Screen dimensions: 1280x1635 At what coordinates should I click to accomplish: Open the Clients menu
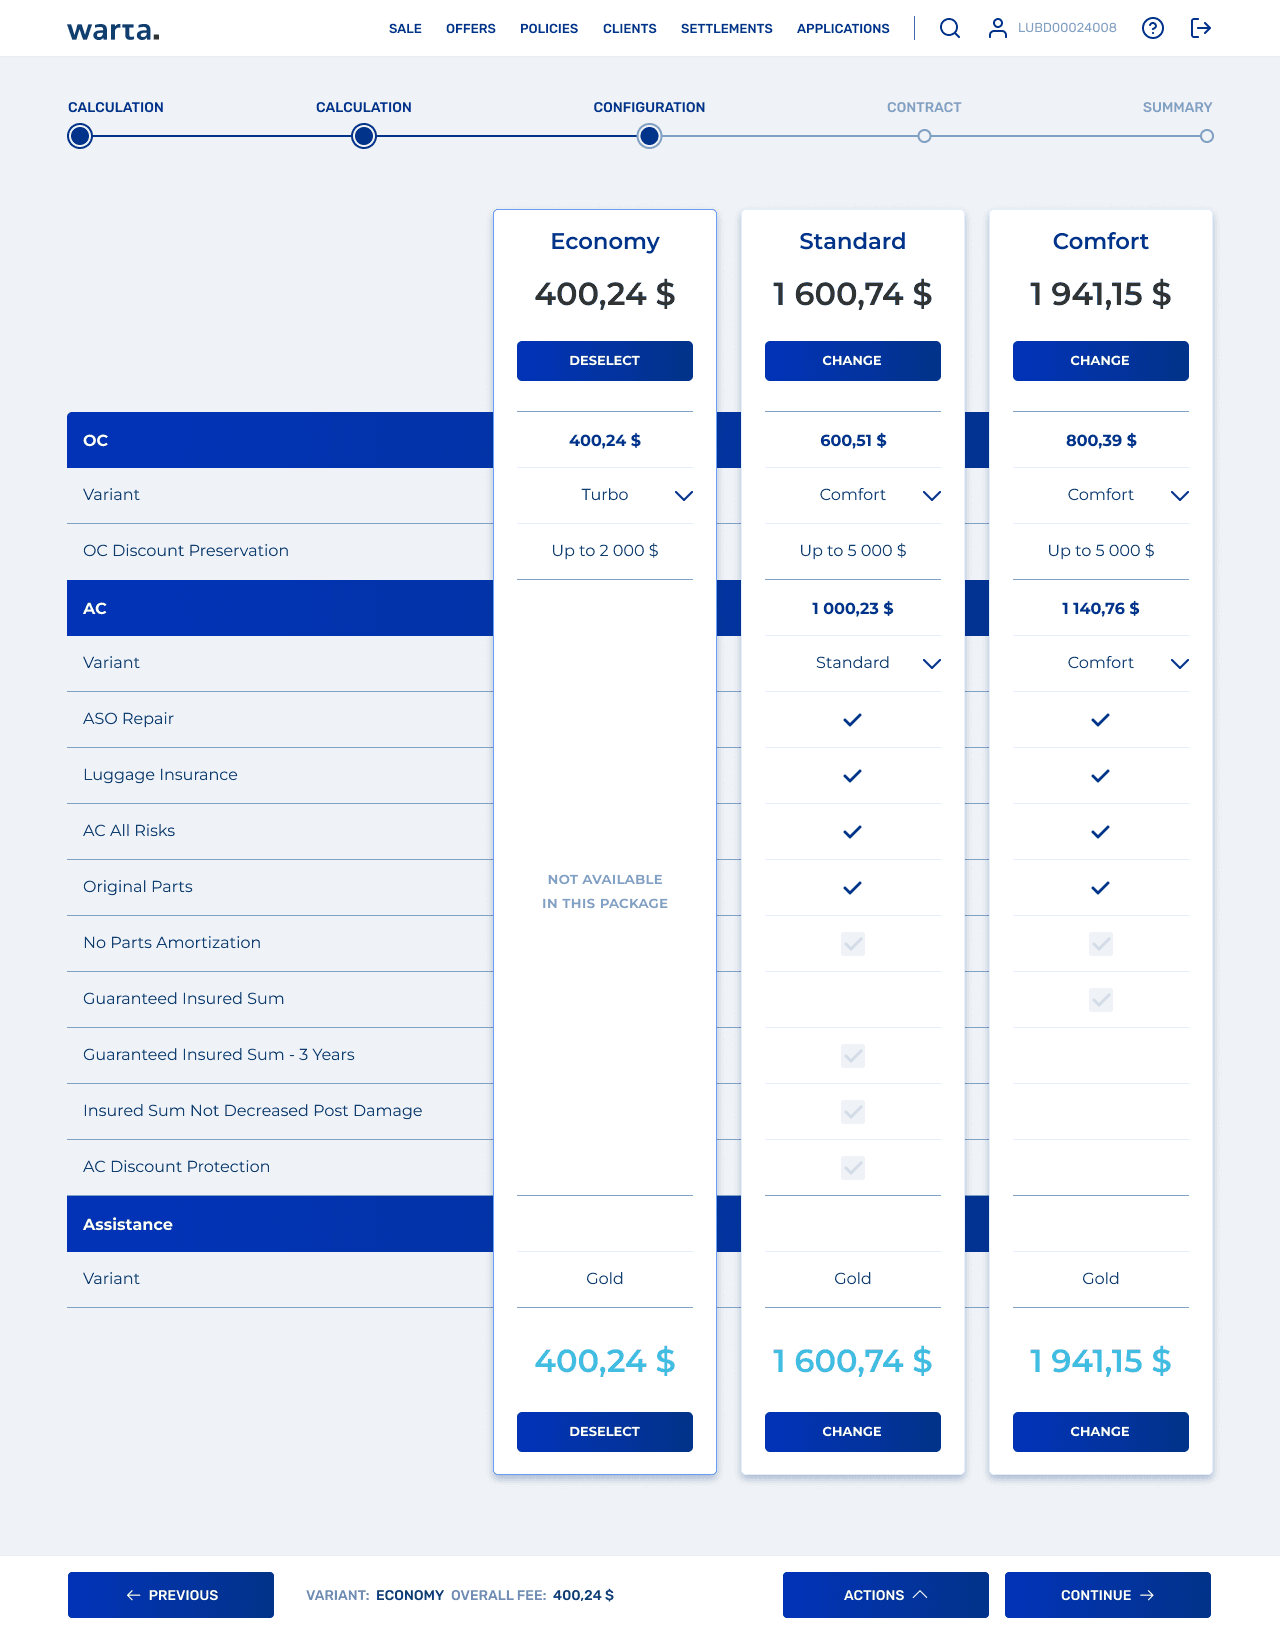(630, 29)
